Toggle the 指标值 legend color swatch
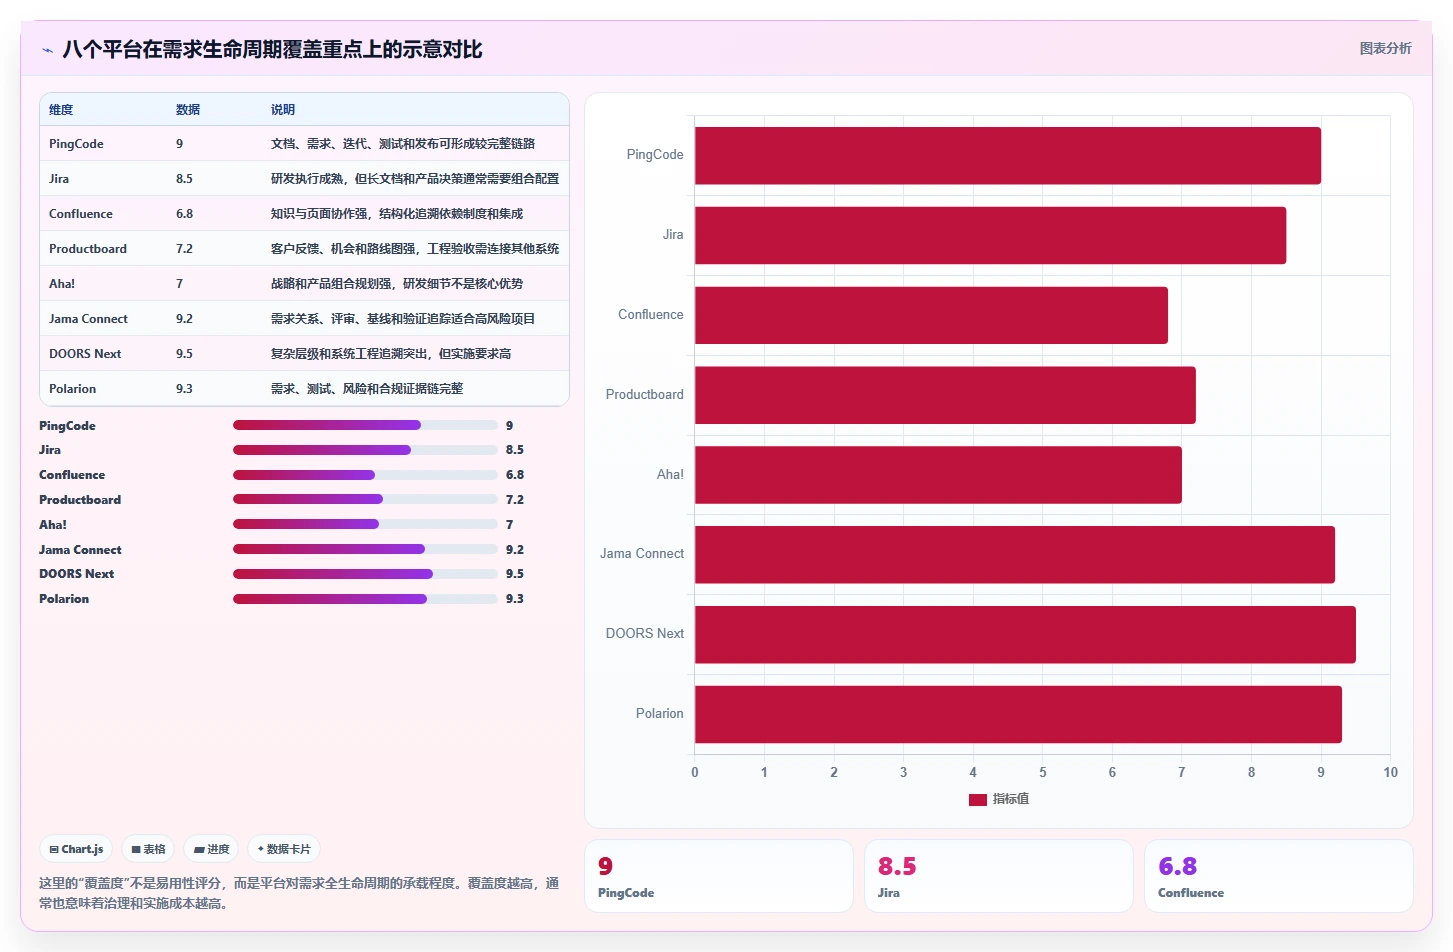Viewport: 1453px width, 952px height. [978, 799]
